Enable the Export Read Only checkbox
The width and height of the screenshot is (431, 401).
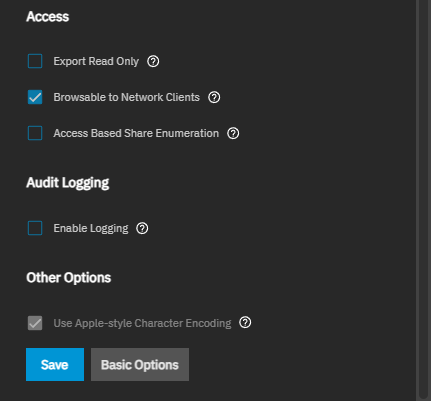point(35,61)
